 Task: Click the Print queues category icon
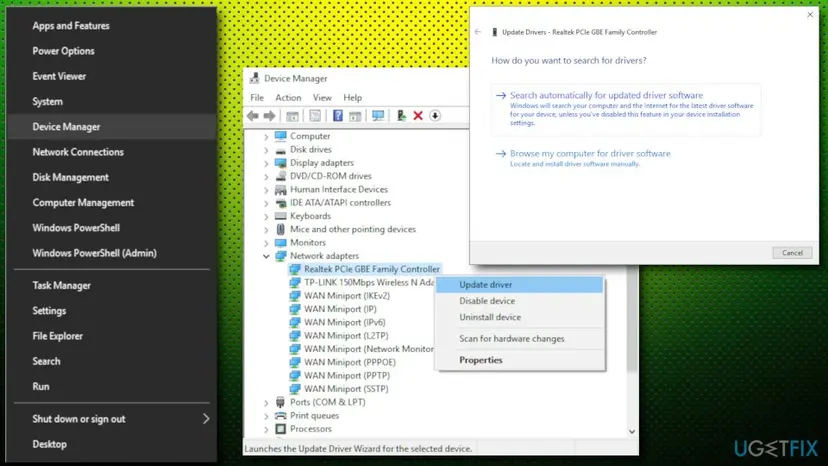pyautogui.click(x=281, y=415)
